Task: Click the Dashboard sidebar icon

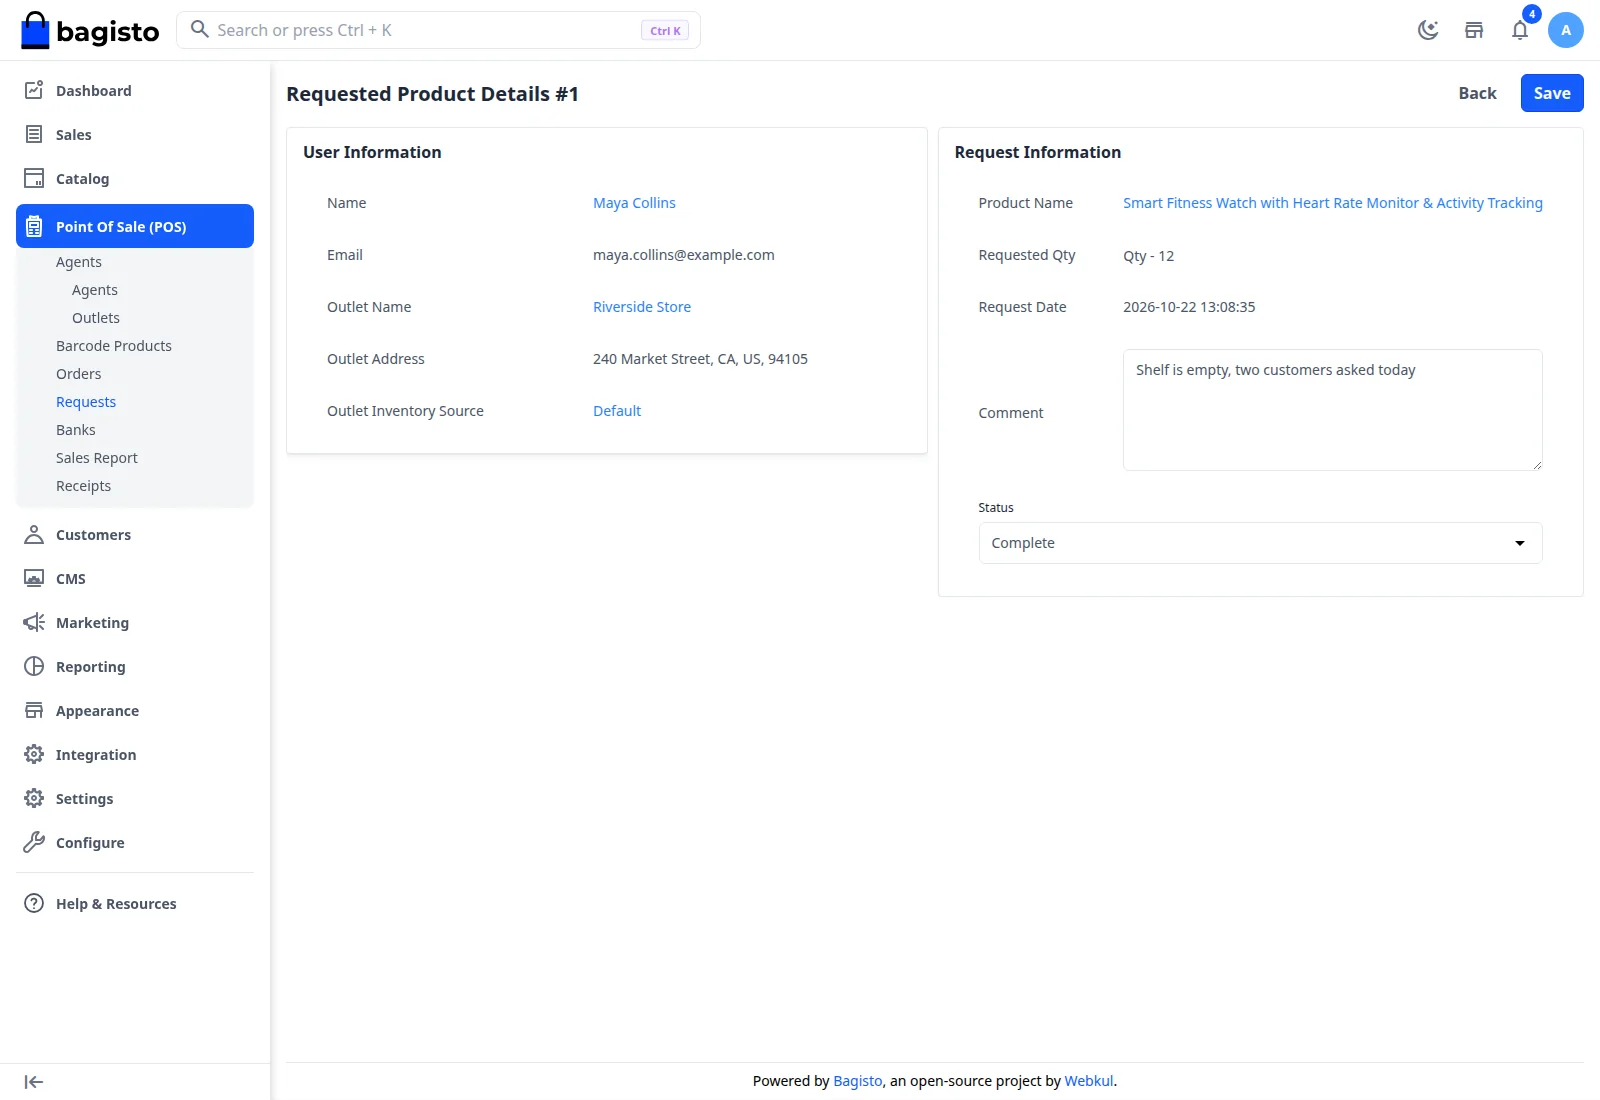Action: click(x=34, y=90)
